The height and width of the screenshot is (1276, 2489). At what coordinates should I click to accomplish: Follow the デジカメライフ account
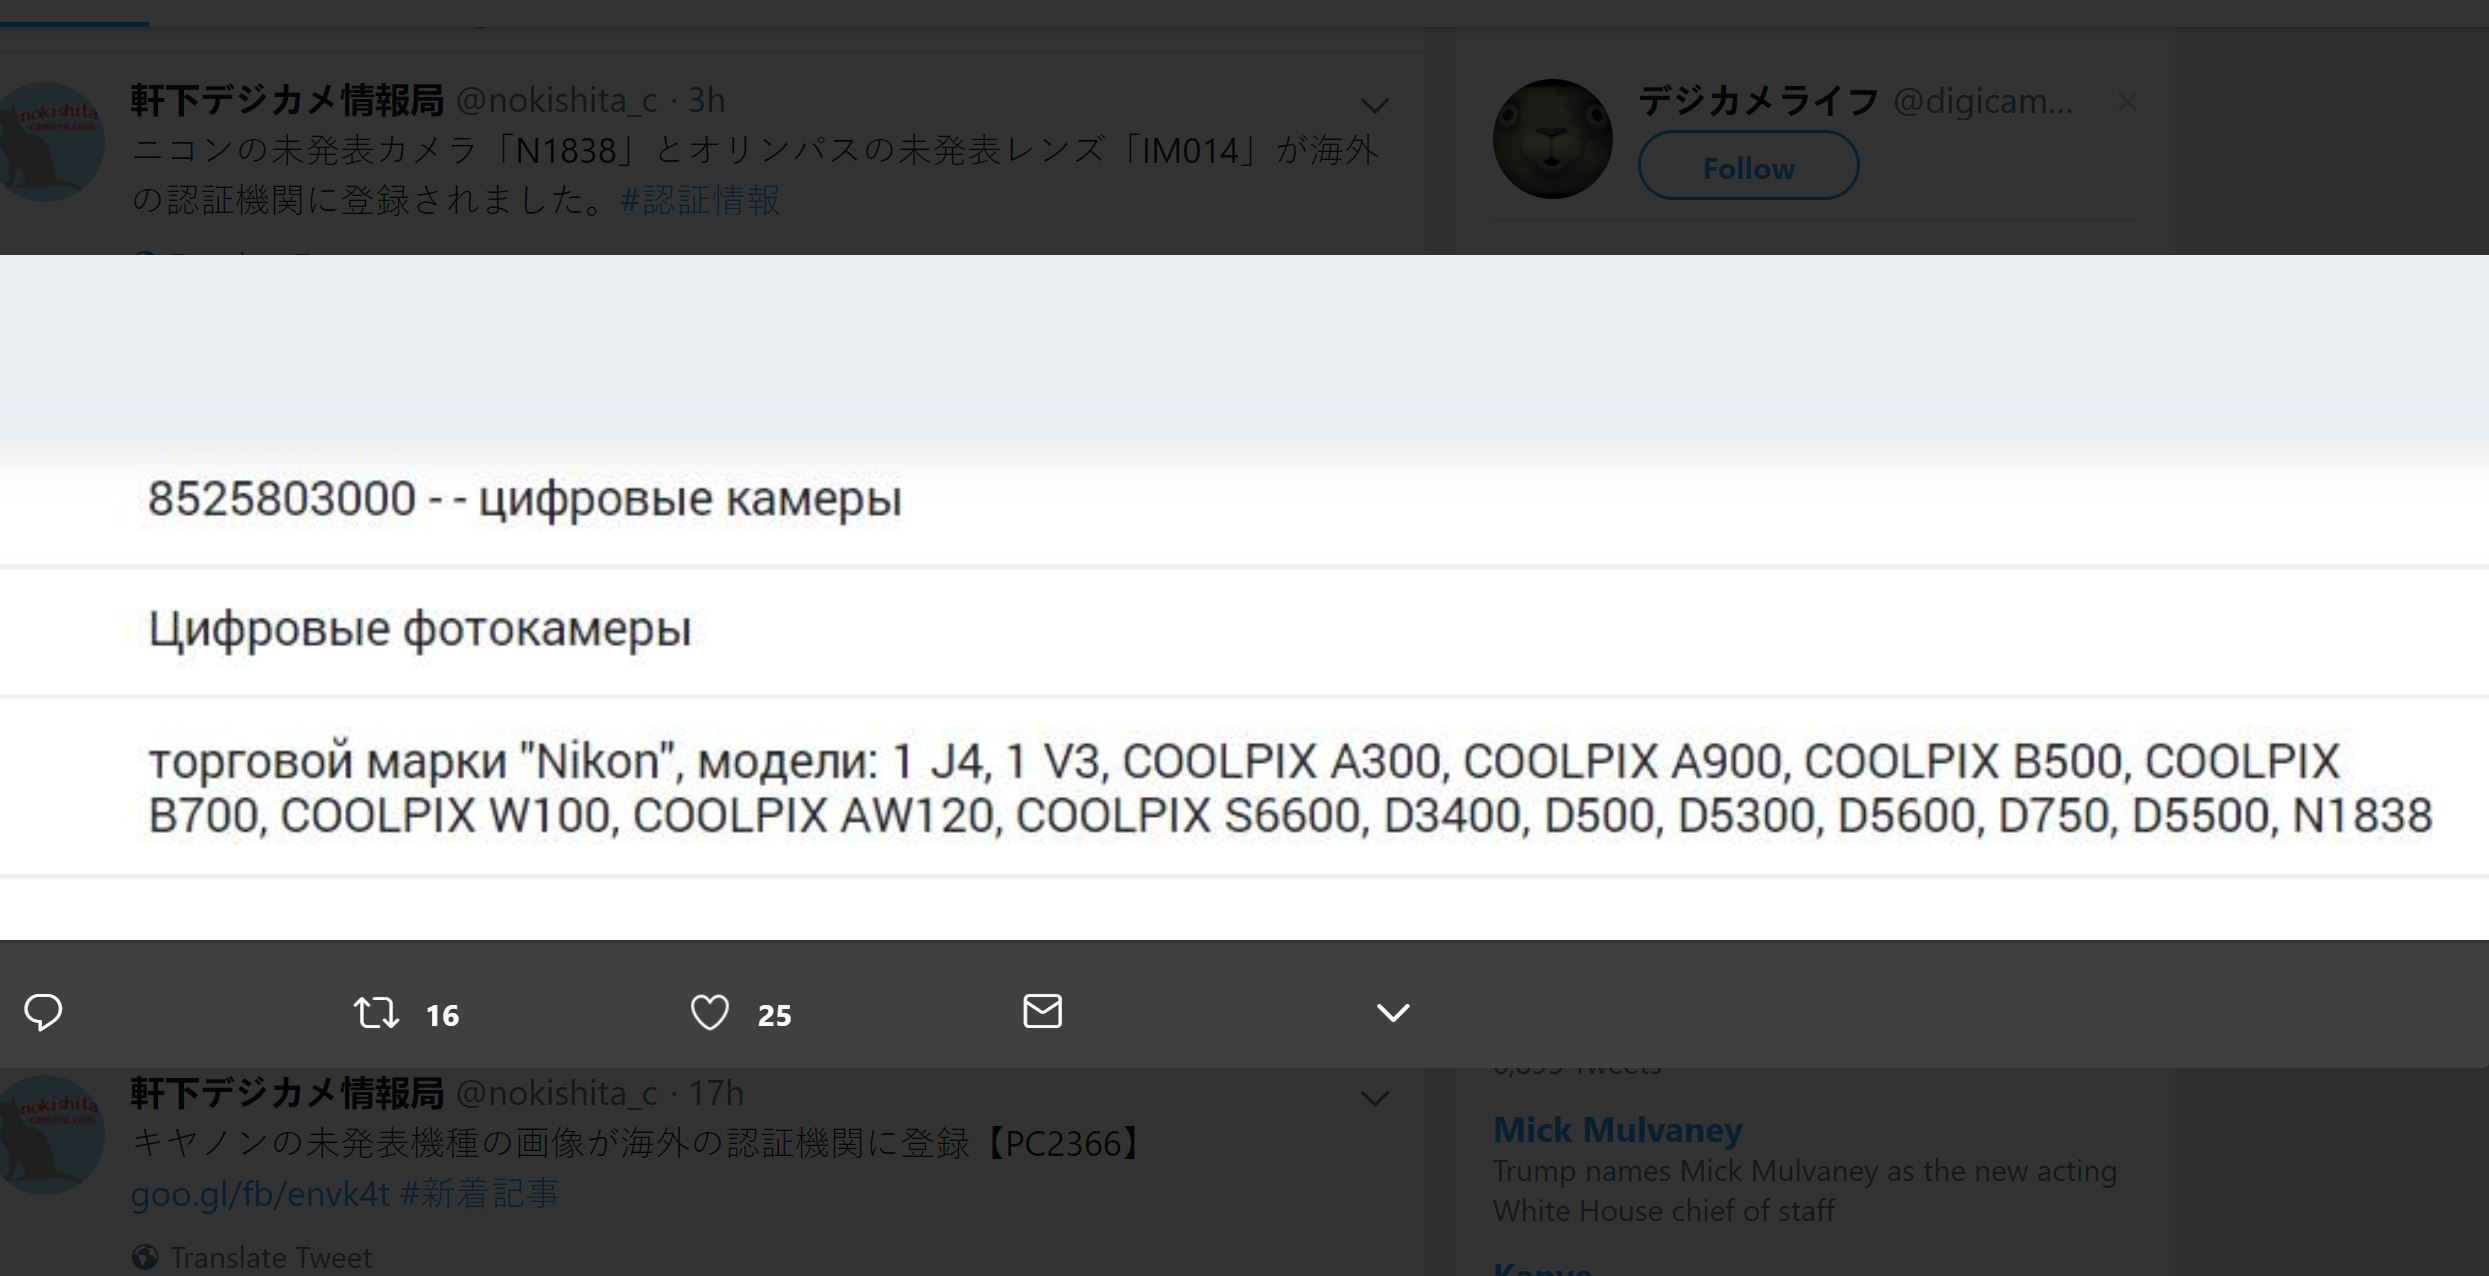[x=1748, y=166]
